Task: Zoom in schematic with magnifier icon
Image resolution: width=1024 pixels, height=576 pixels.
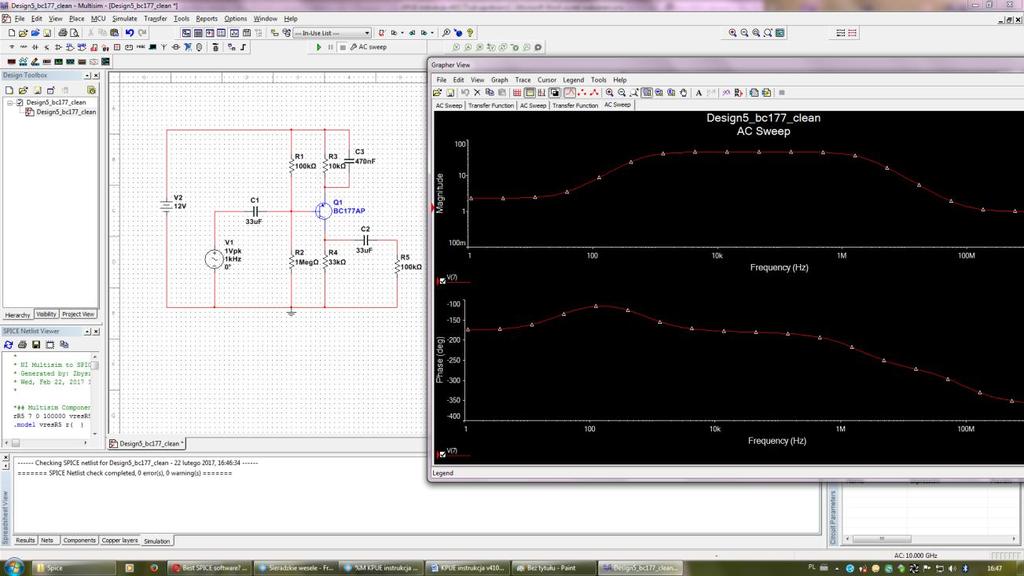Action: pyautogui.click(x=733, y=33)
